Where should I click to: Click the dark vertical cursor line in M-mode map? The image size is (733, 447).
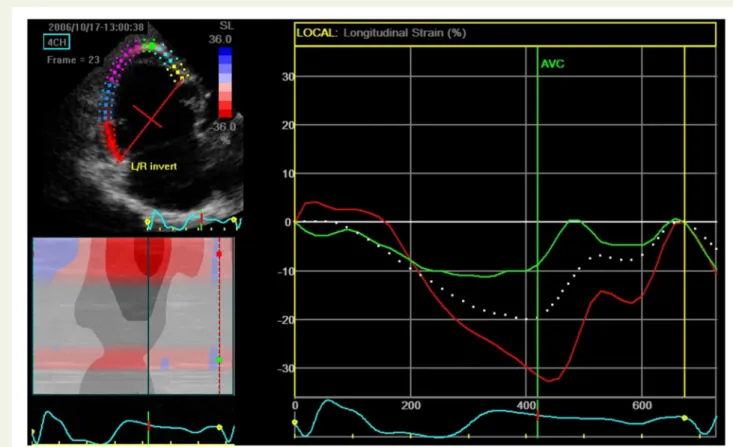tap(148, 316)
